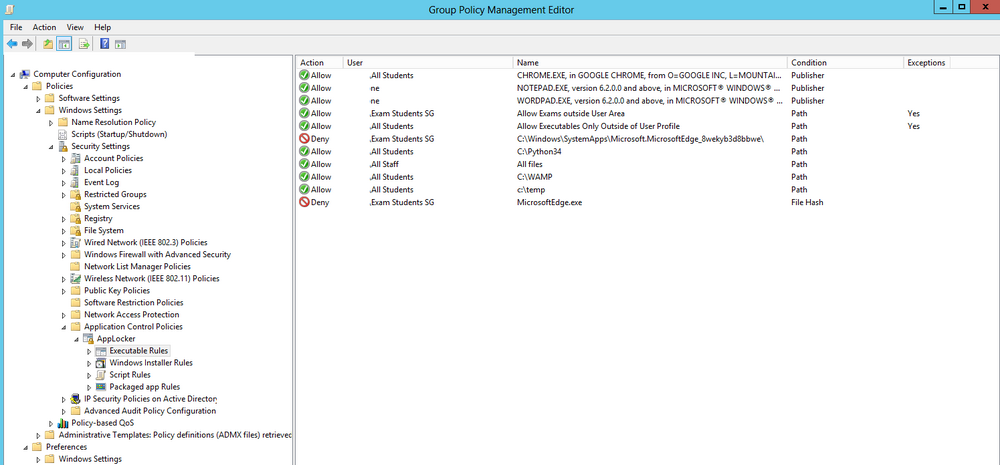Click red Deny icon on MicrosoftEdge.exe rule
The height and width of the screenshot is (465, 1000).
pos(304,202)
